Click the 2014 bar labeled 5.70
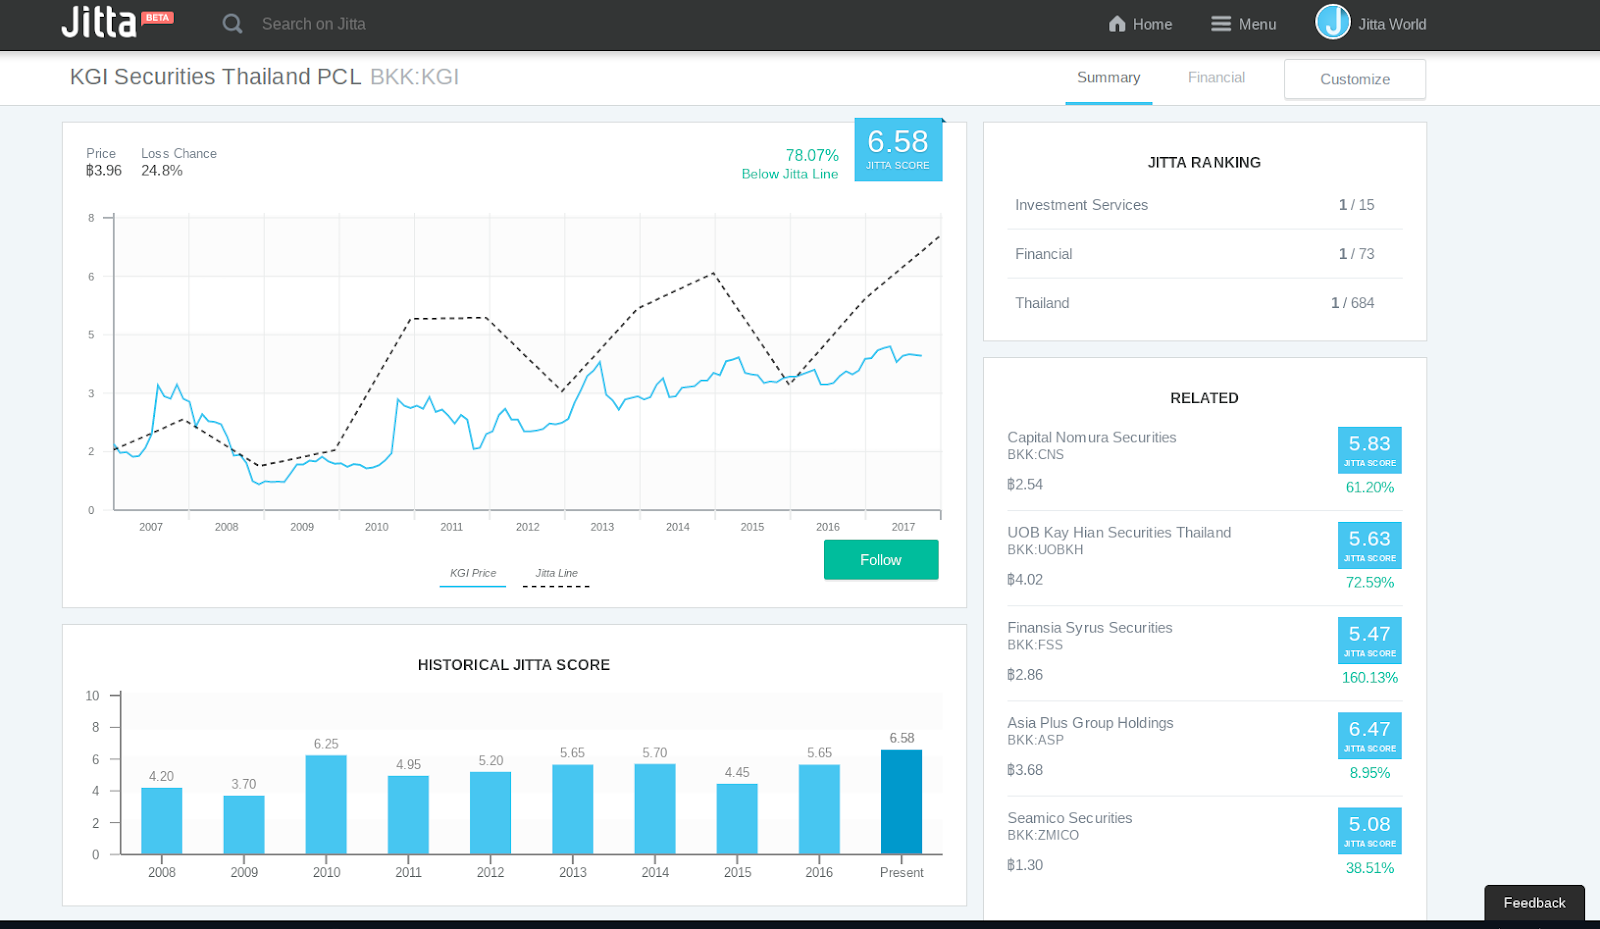The image size is (1600, 929). 655,809
